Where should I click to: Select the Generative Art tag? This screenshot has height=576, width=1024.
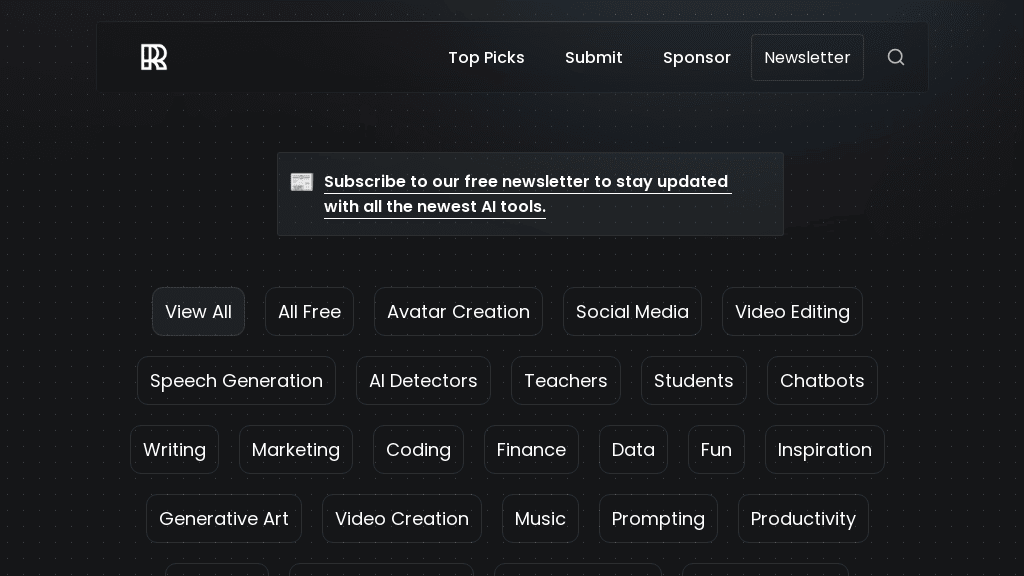[x=224, y=519]
